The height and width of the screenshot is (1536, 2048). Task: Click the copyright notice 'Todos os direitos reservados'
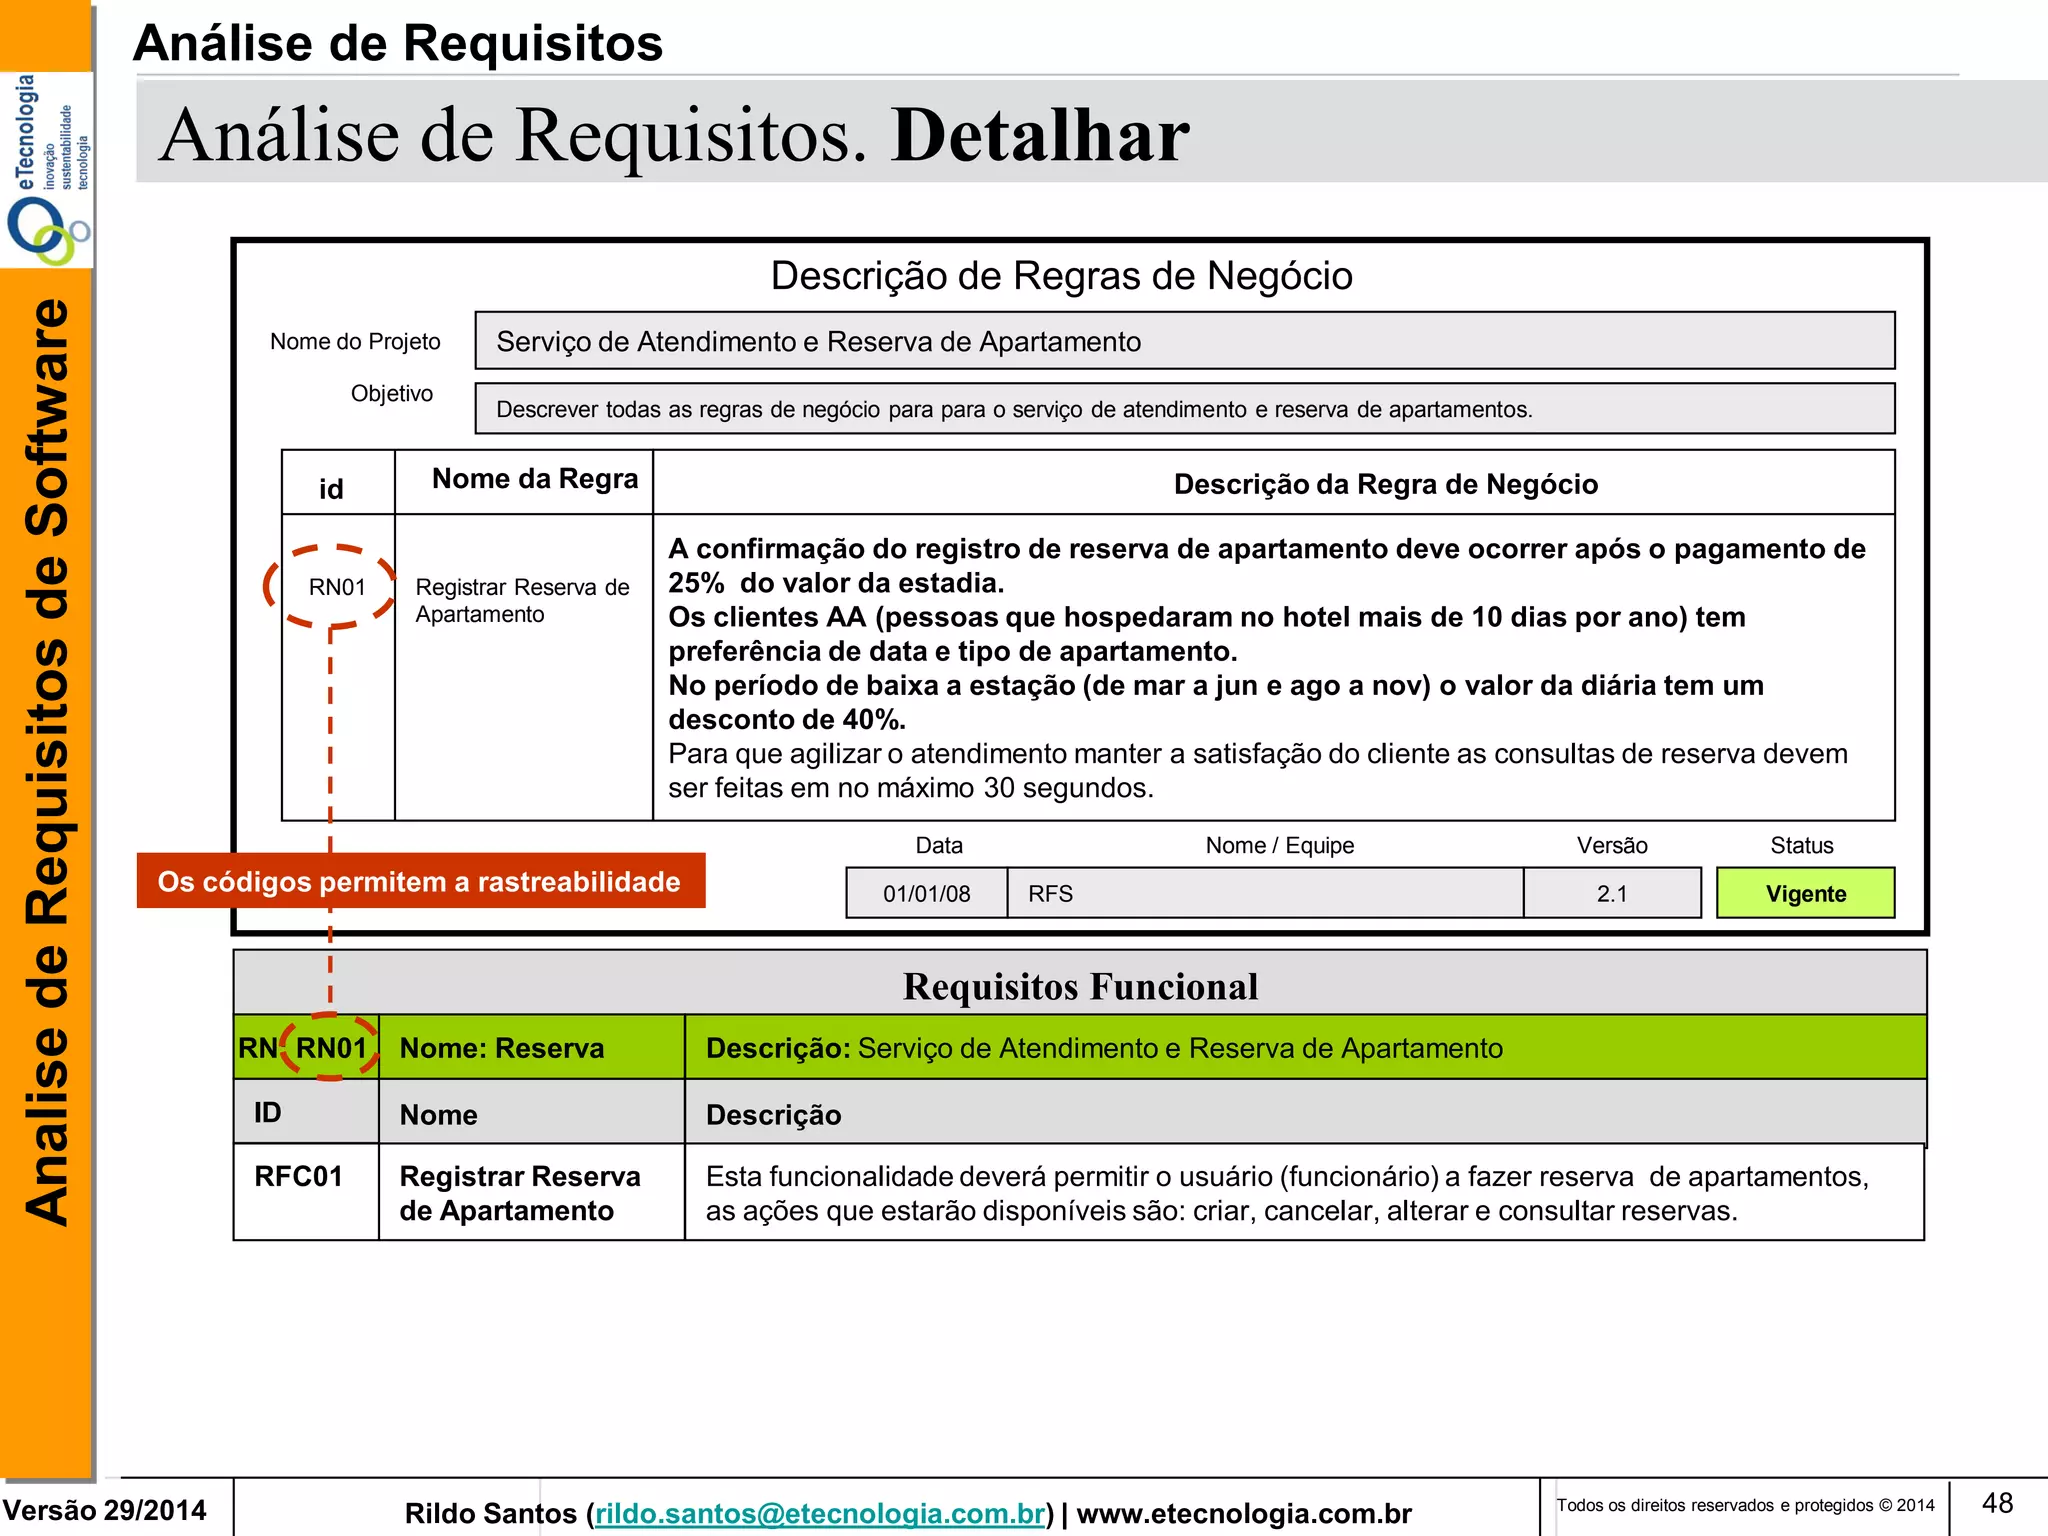(1745, 1505)
